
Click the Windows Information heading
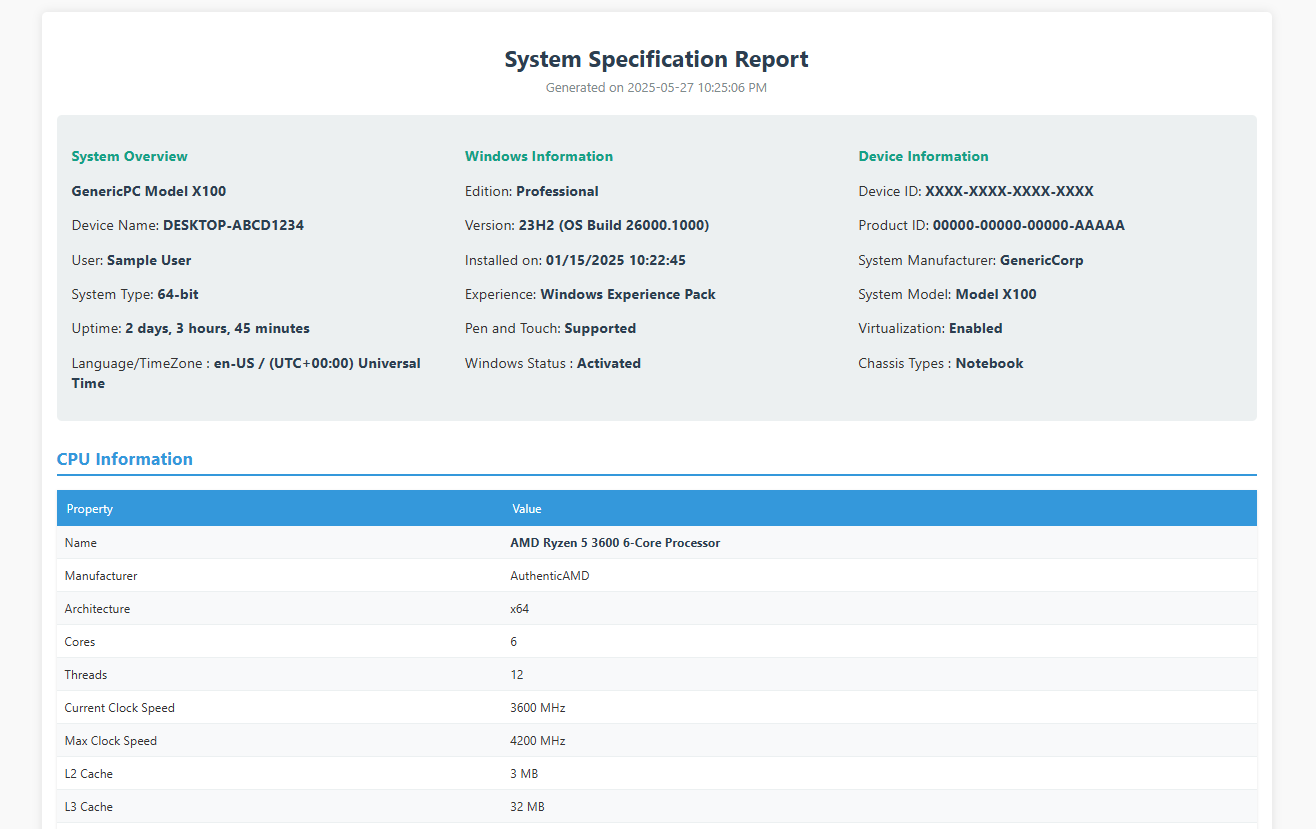click(539, 156)
